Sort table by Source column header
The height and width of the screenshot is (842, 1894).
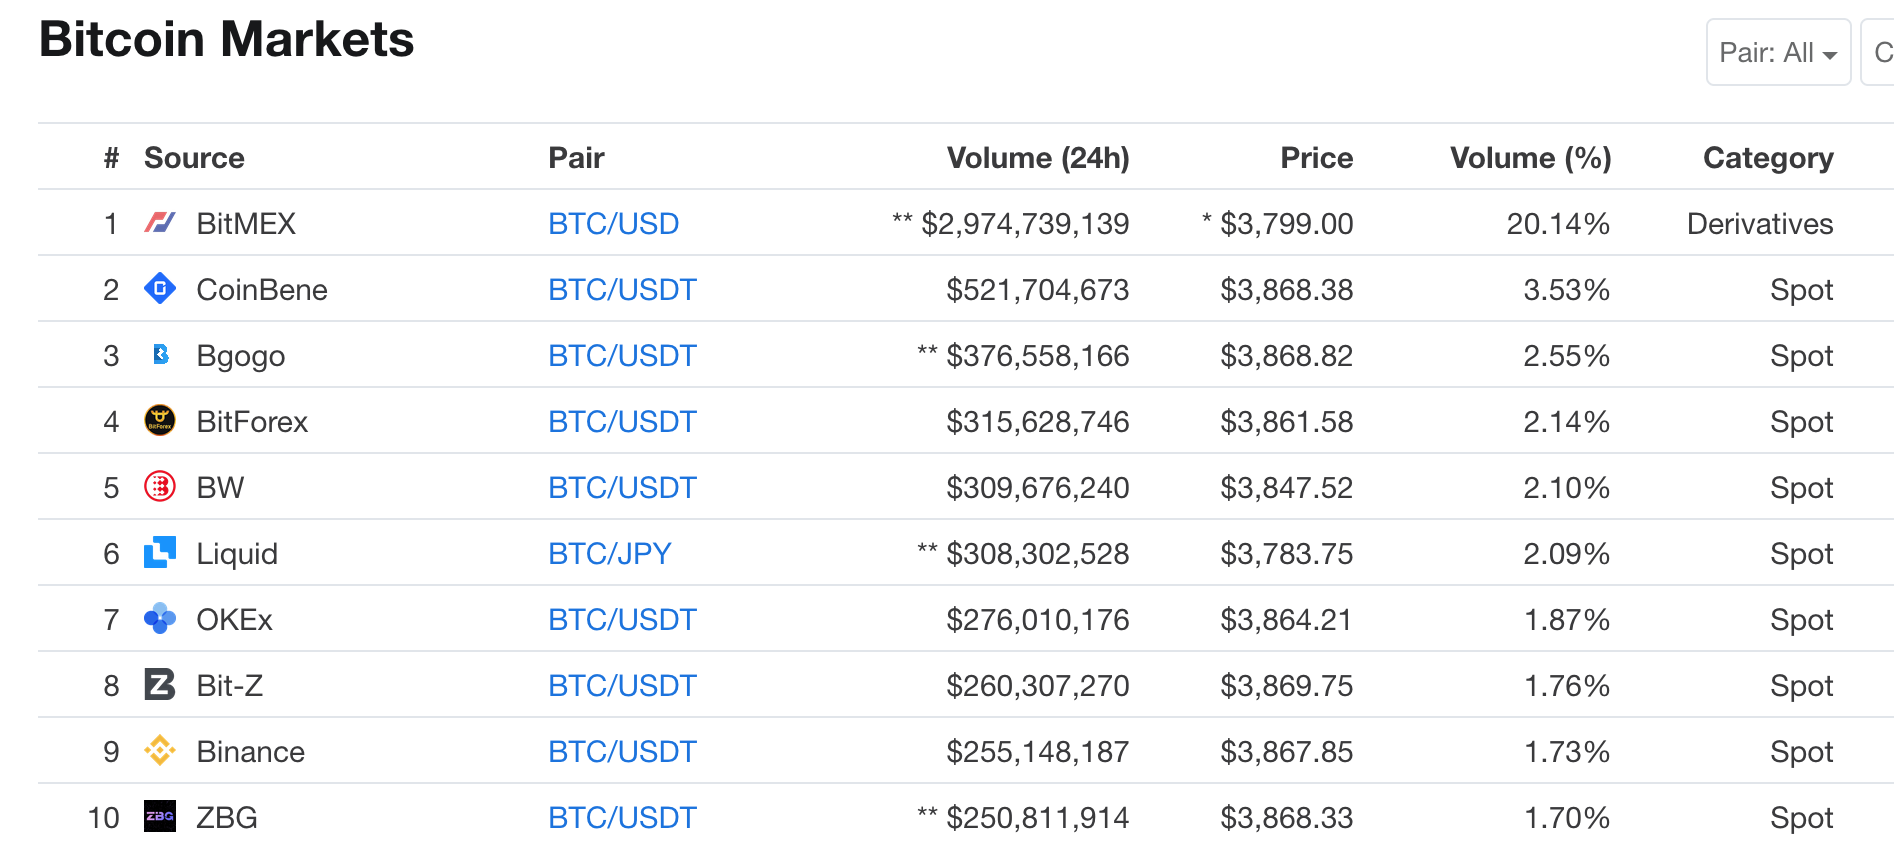[x=194, y=158]
